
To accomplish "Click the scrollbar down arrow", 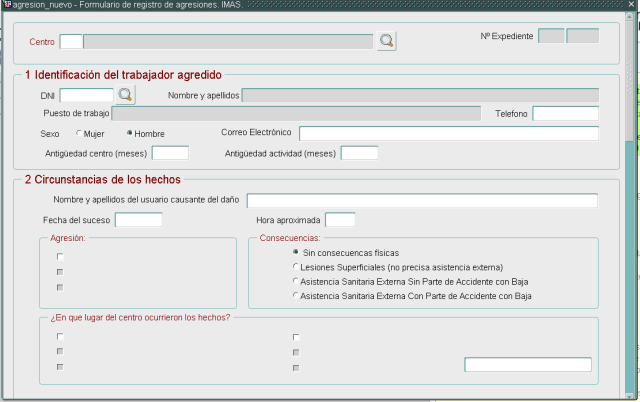I will click(x=629, y=395).
